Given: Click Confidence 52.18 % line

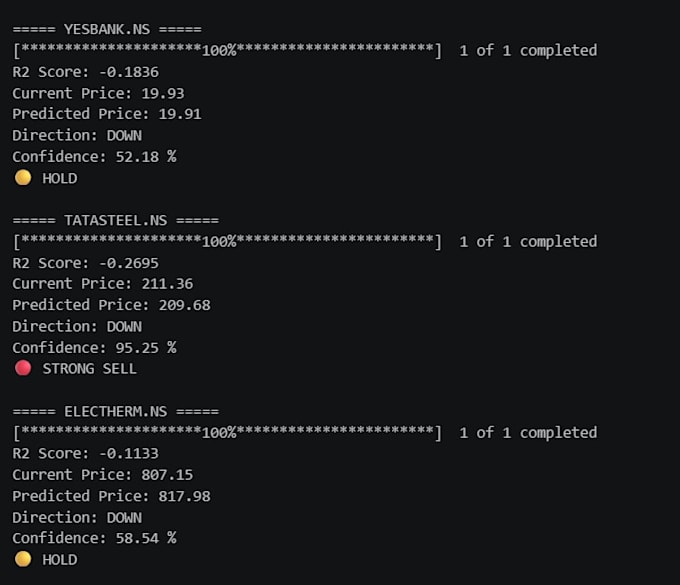Looking at the screenshot, I should pyautogui.click(x=94, y=157).
